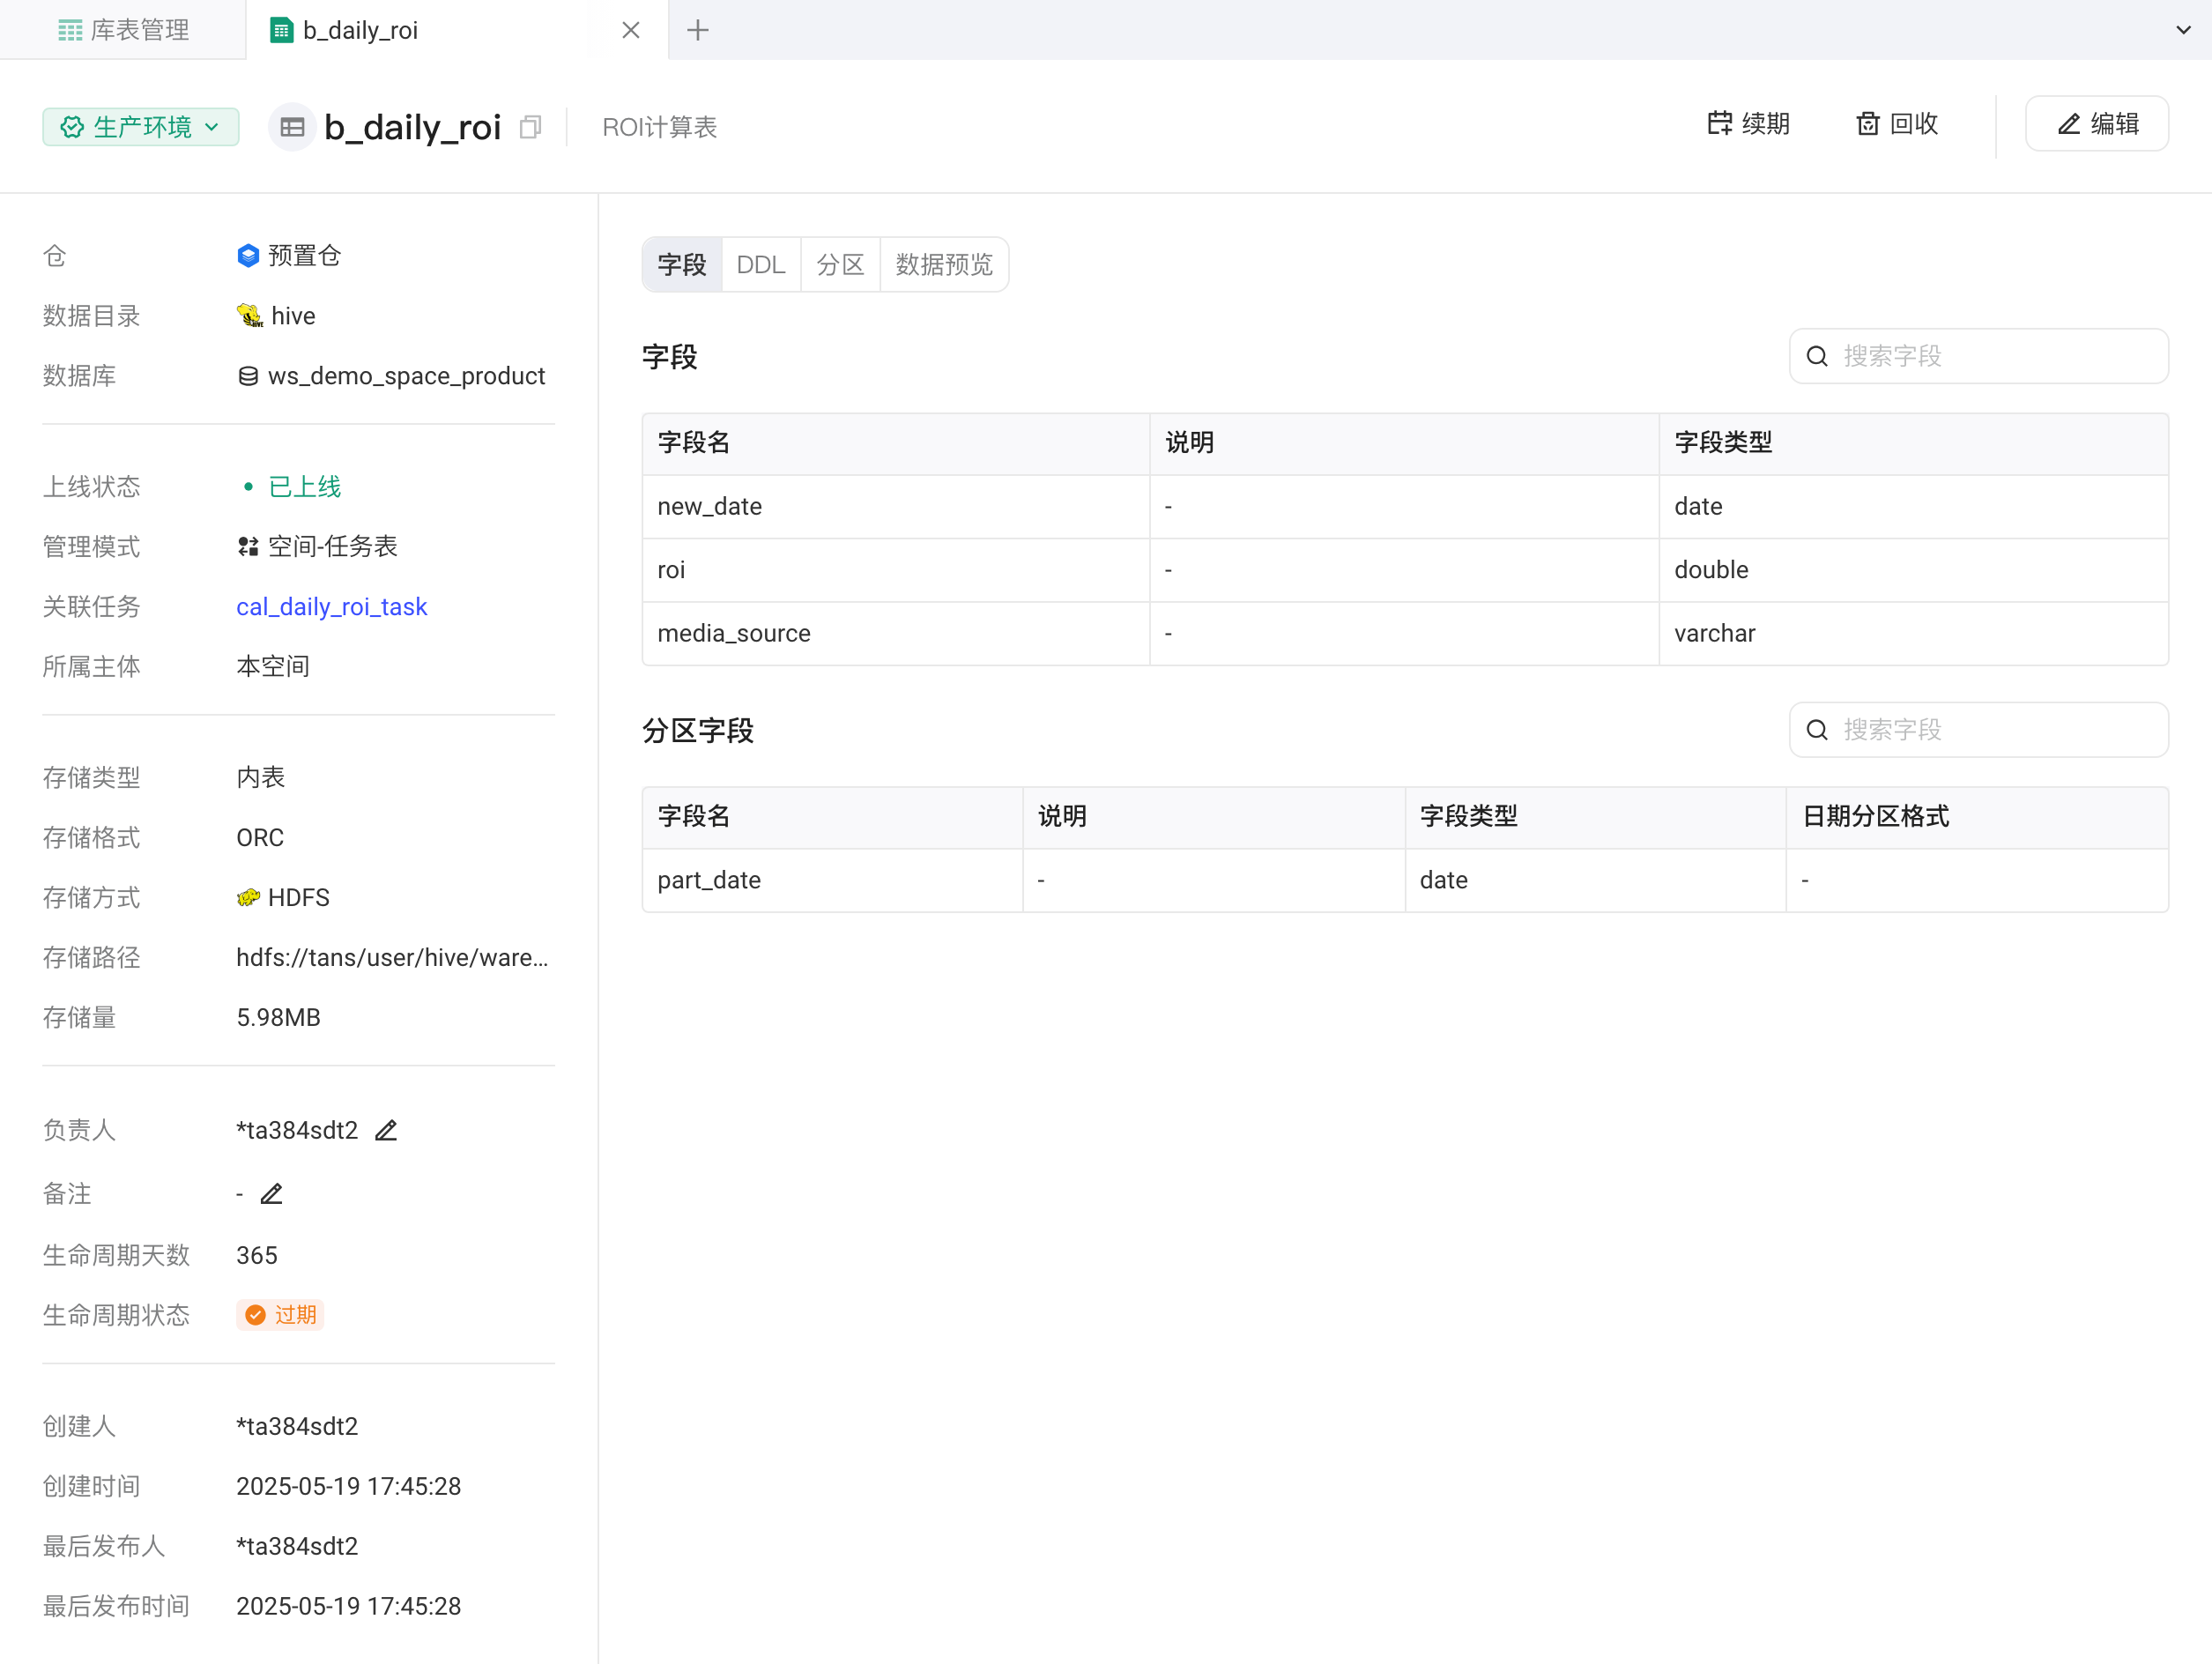Copy the b_daily_roi table name
The image size is (2212, 1664).
530,127
